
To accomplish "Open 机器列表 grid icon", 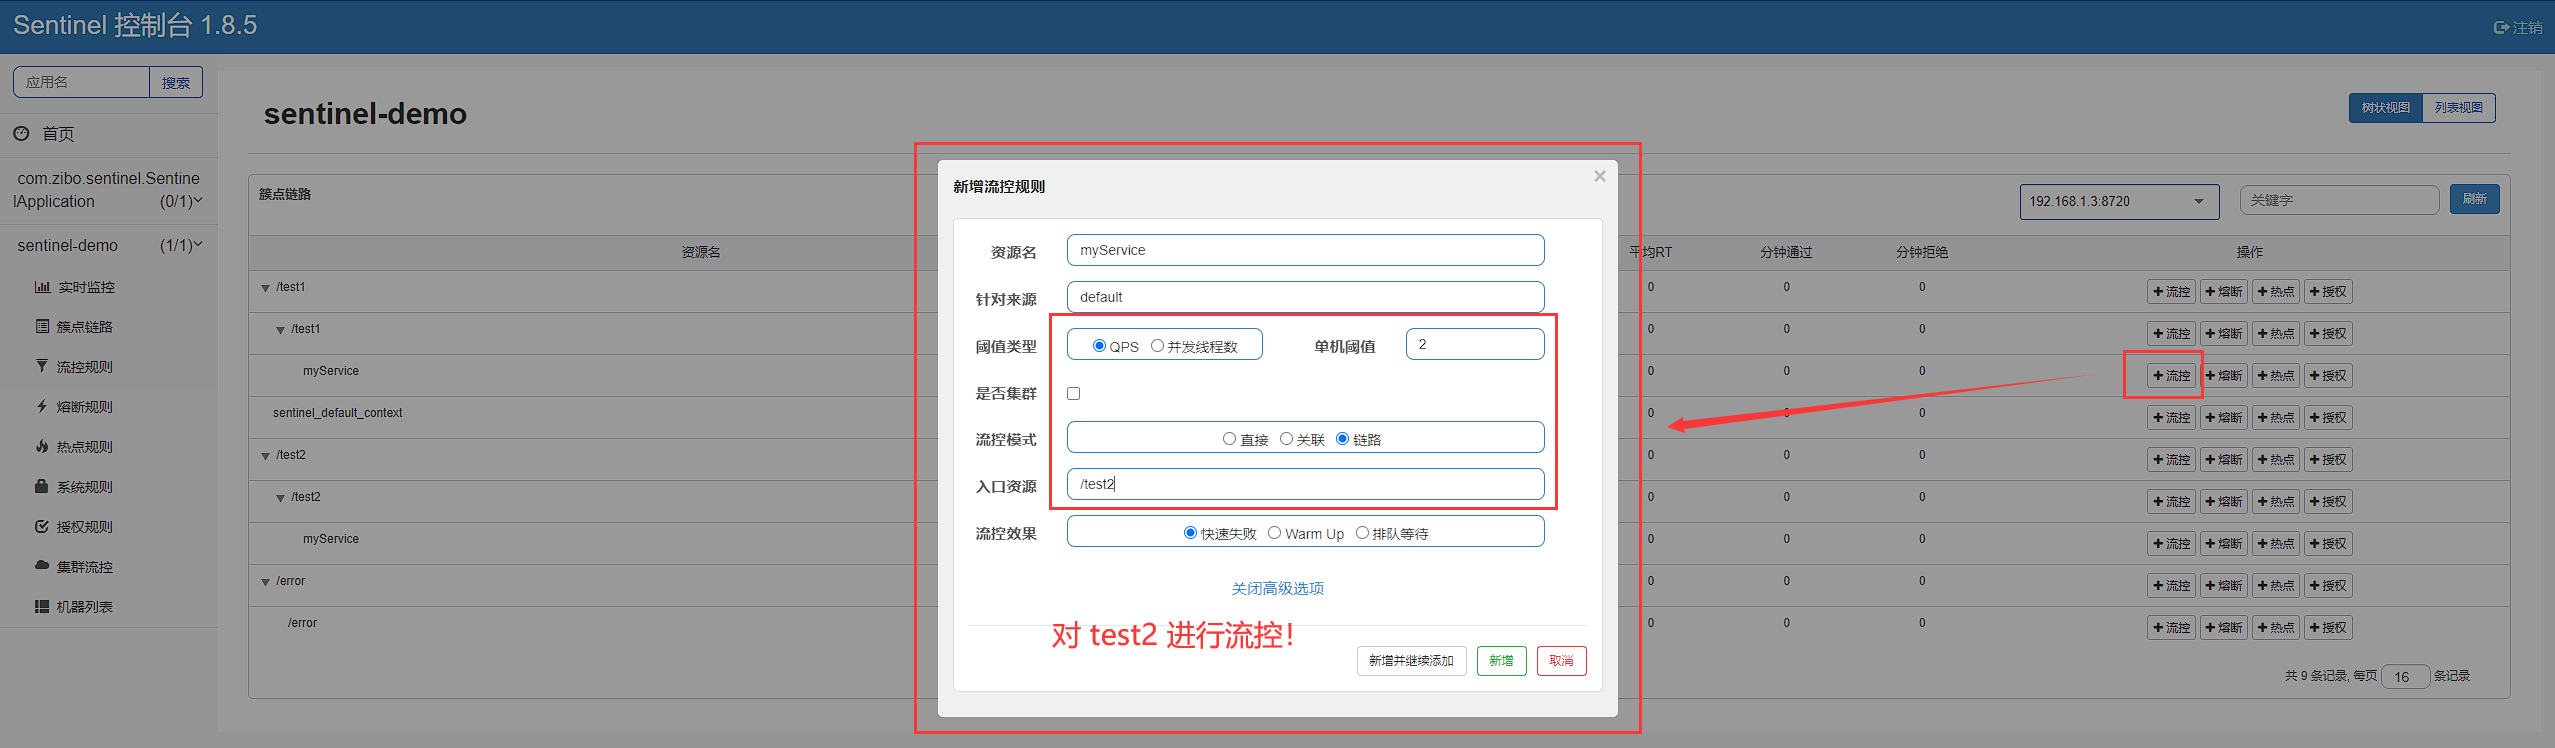I will pos(42,606).
